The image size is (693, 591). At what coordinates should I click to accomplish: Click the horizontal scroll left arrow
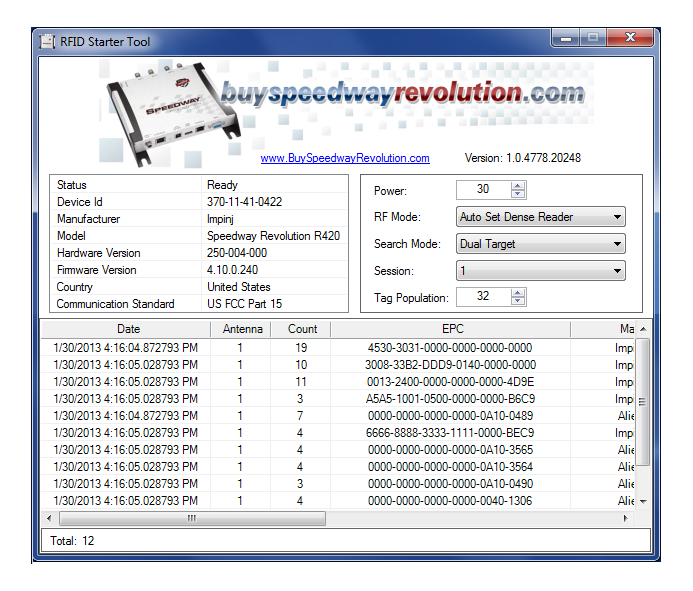(x=49, y=518)
